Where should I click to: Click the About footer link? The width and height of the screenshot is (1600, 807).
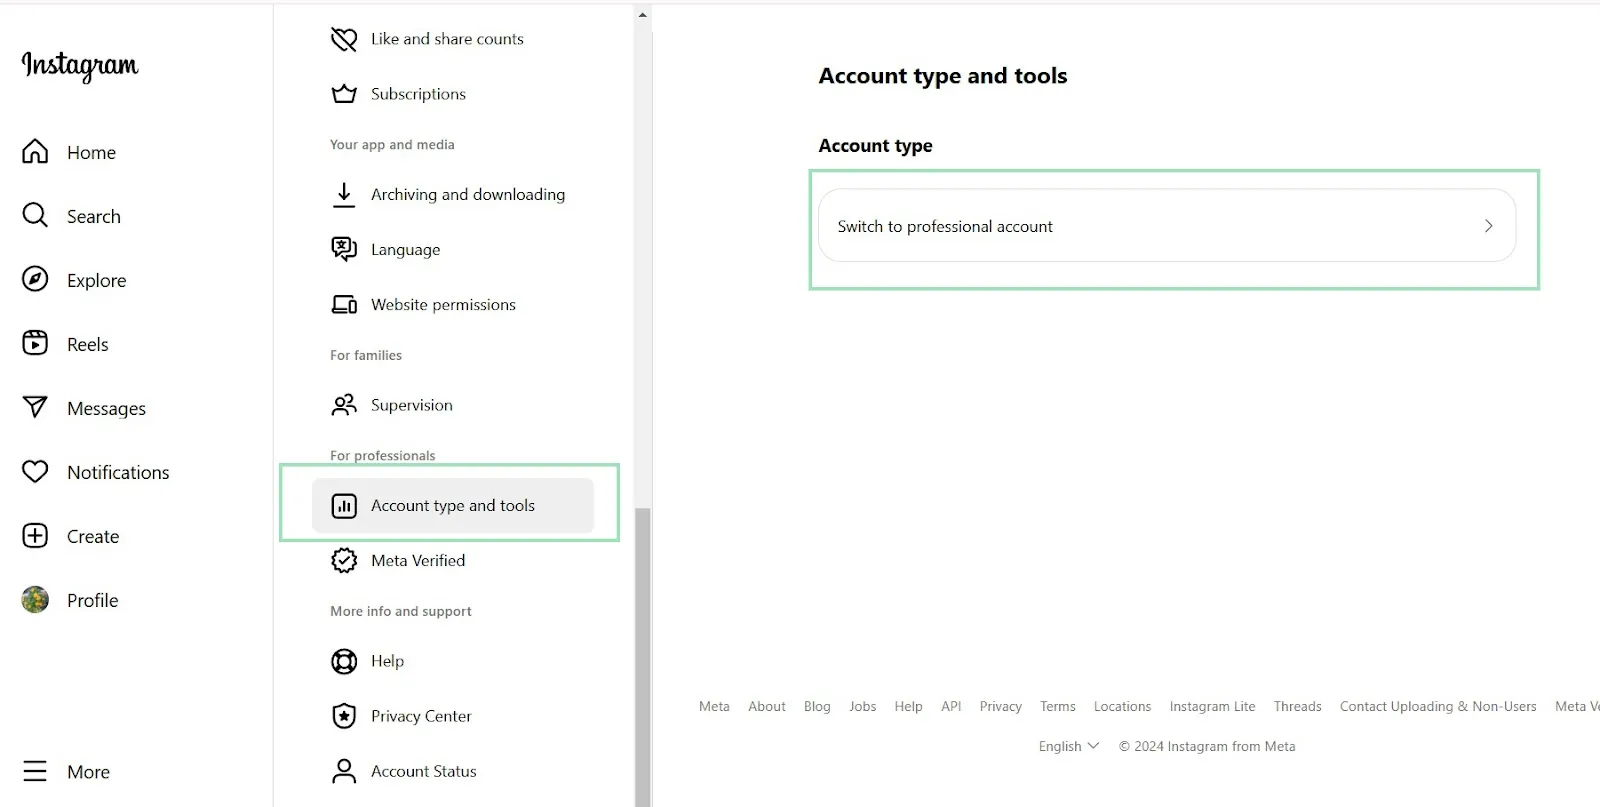767,706
